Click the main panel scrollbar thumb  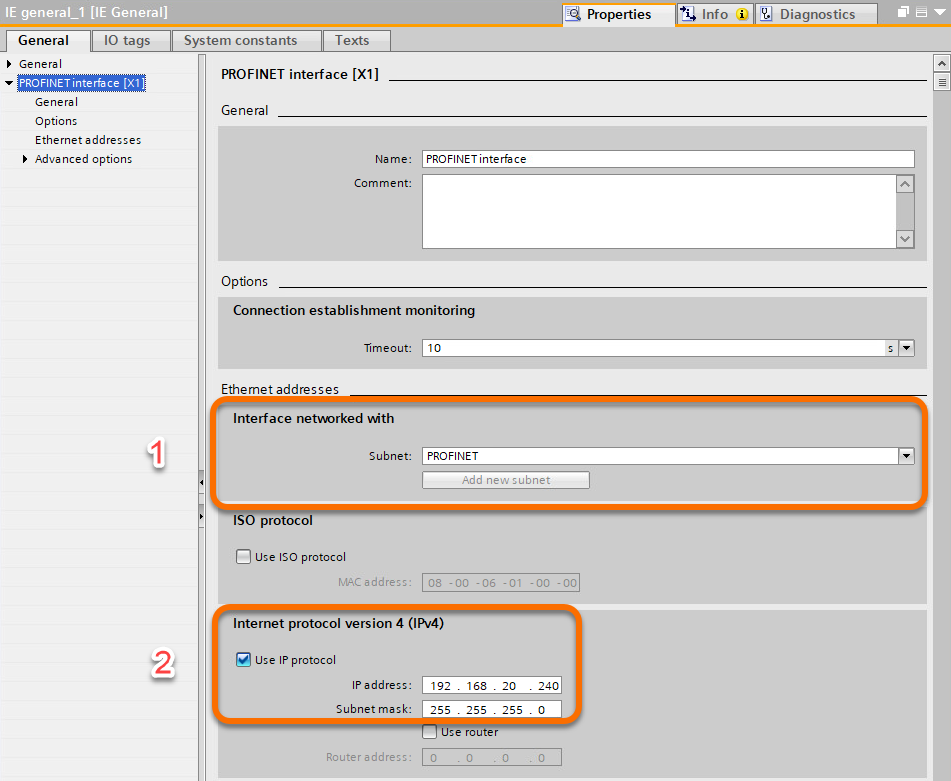point(941,82)
